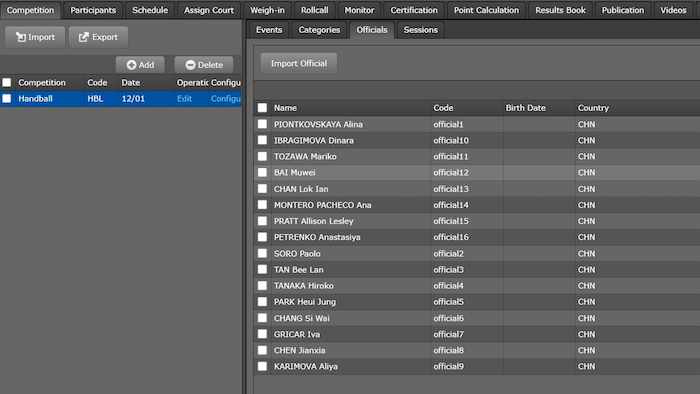Image resolution: width=700 pixels, height=394 pixels.
Task: Check the box for TOZAWA Mariko
Action: 262,156
